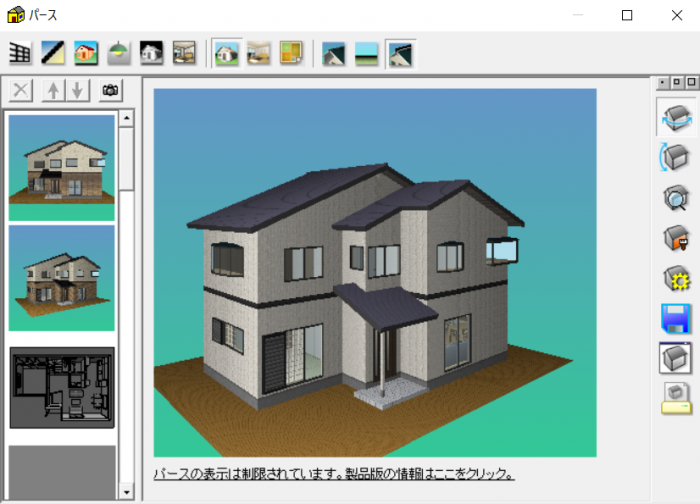Open front view house thumbnail
The width and height of the screenshot is (700, 504).
click(x=62, y=168)
